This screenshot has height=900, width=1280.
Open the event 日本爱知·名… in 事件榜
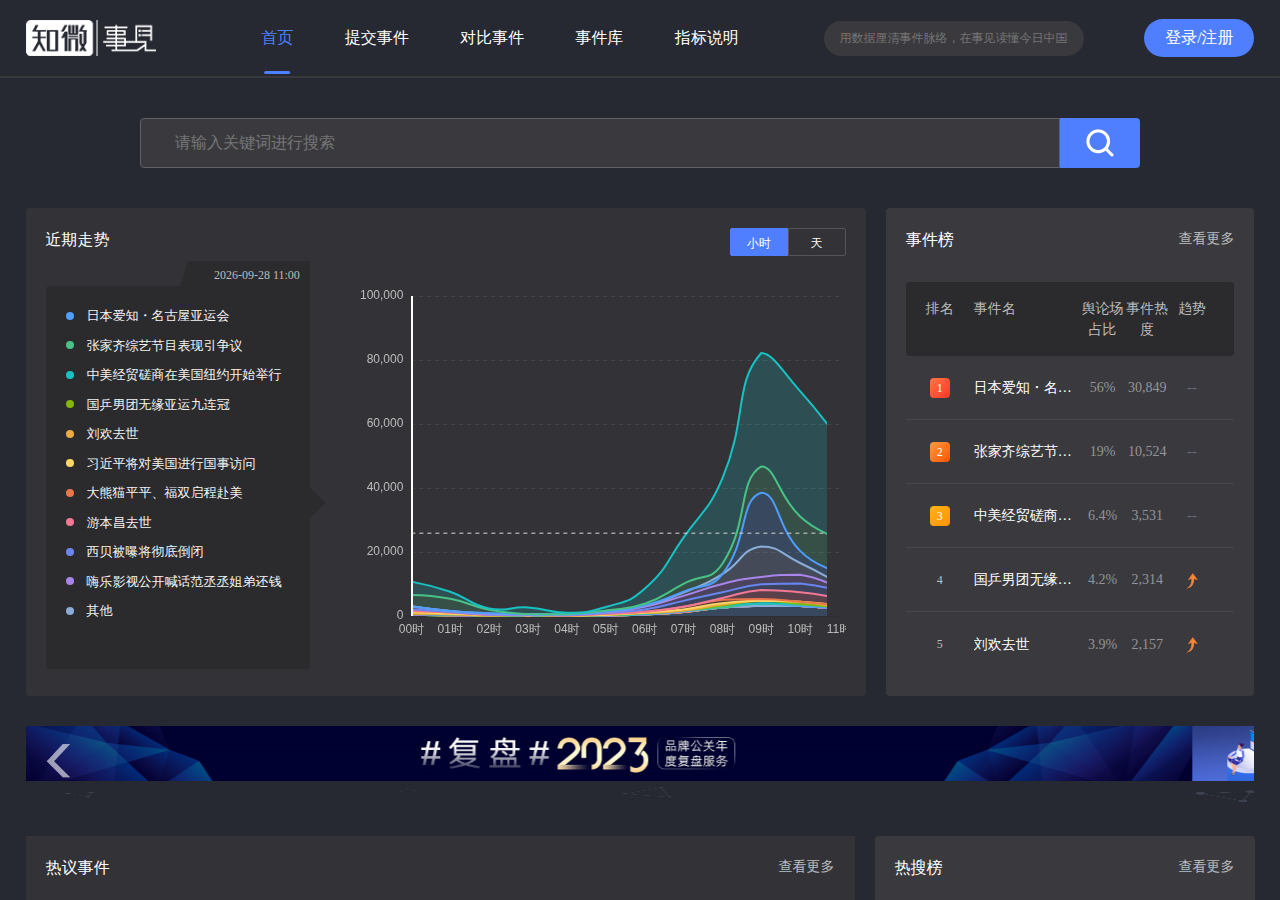point(1023,388)
